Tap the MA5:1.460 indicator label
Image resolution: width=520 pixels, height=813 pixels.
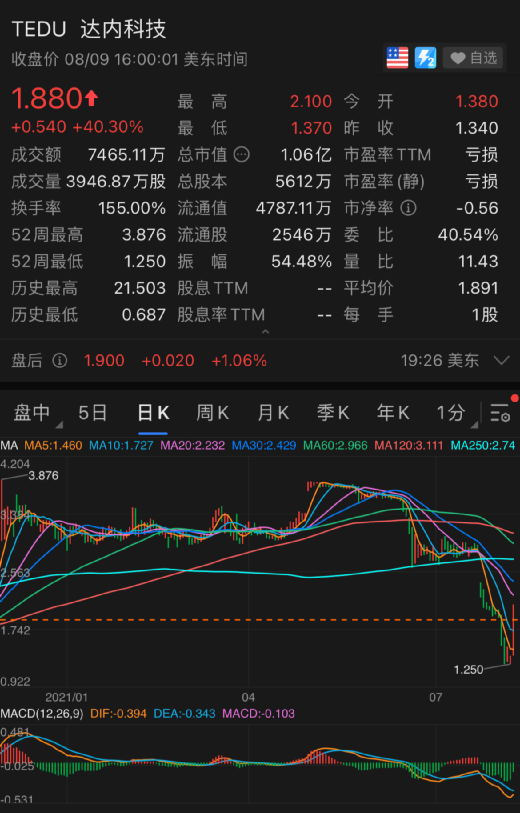click(x=53, y=445)
